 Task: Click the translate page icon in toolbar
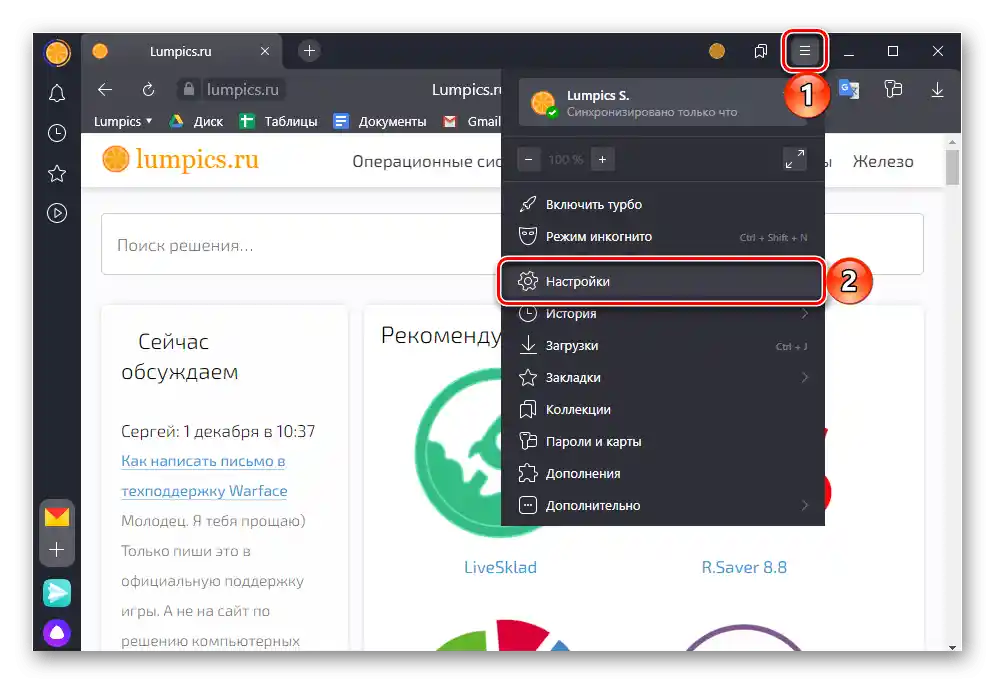pyautogui.click(x=849, y=89)
